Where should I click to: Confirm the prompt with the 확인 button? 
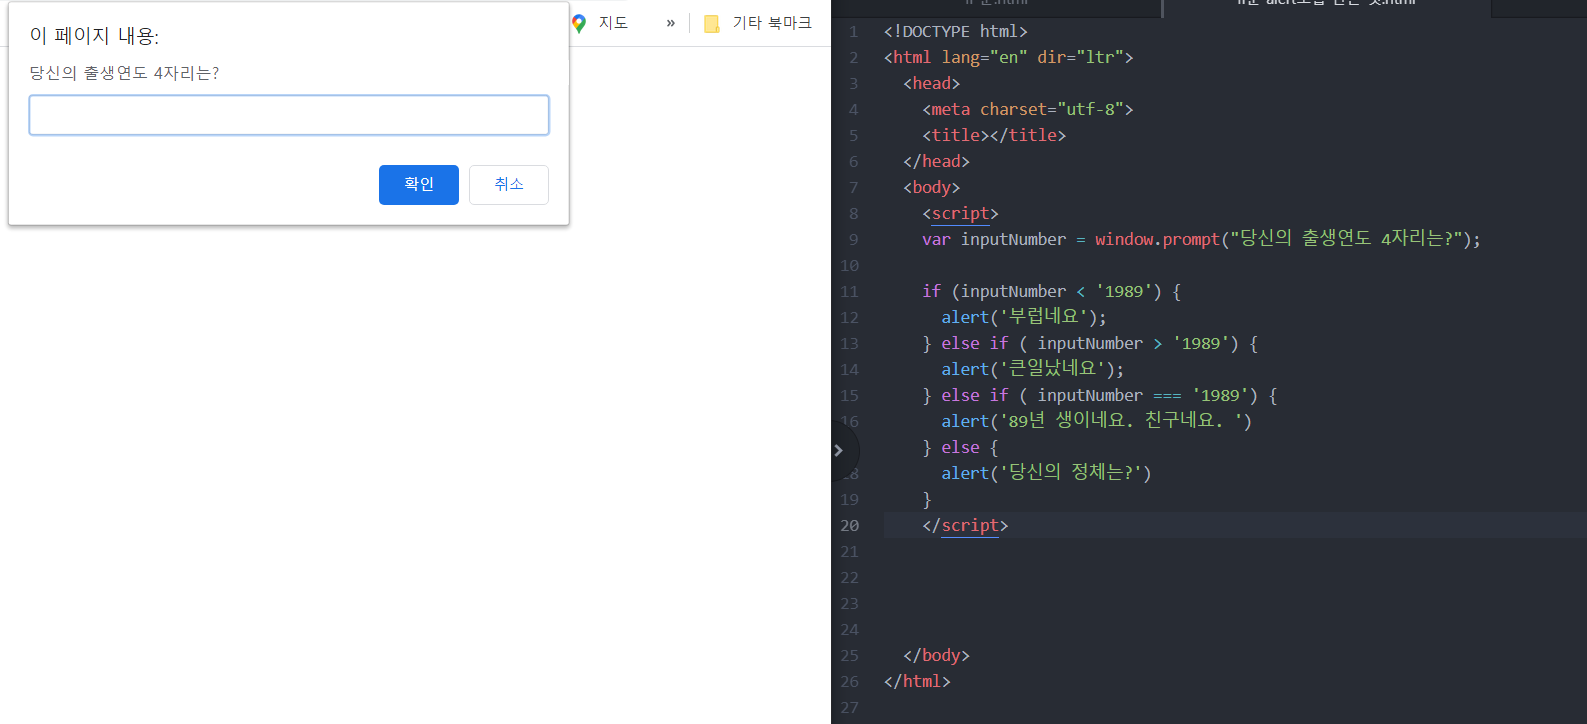coord(419,185)
